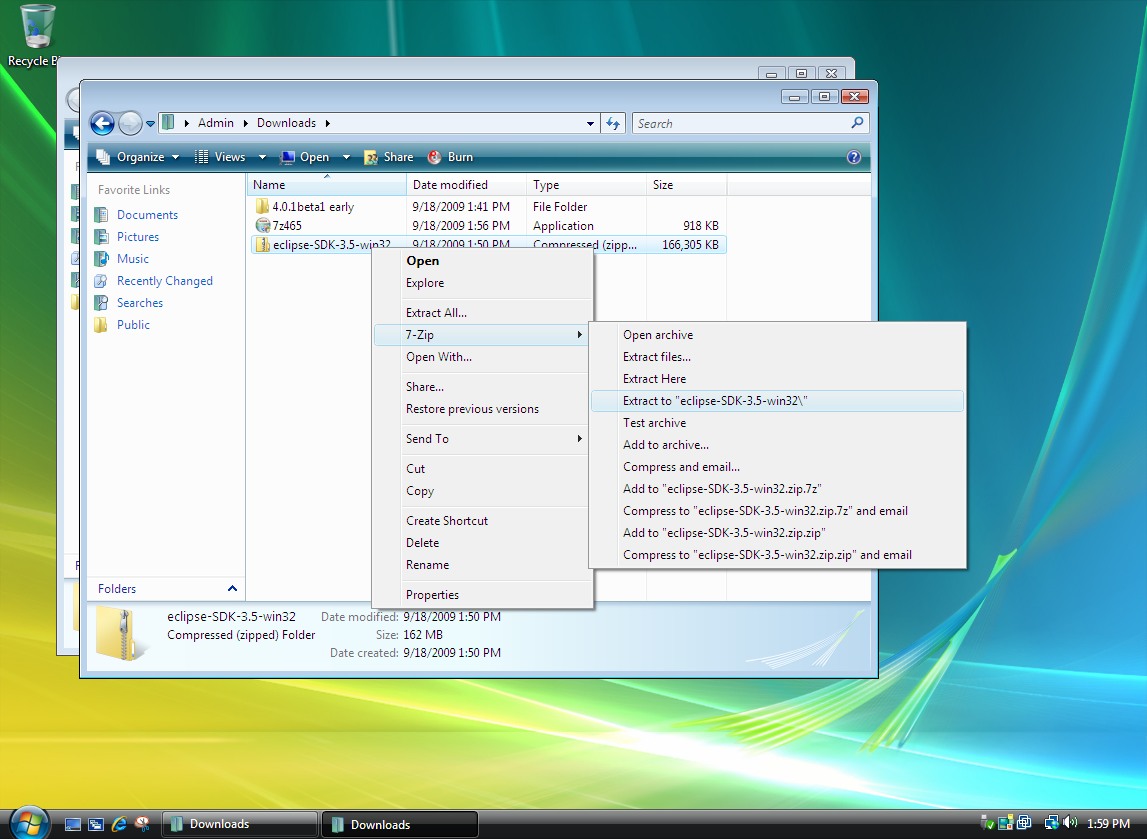Screen dimensions: 1147x839
Task: Expand the Folders pane chevron
Action: 232,589
